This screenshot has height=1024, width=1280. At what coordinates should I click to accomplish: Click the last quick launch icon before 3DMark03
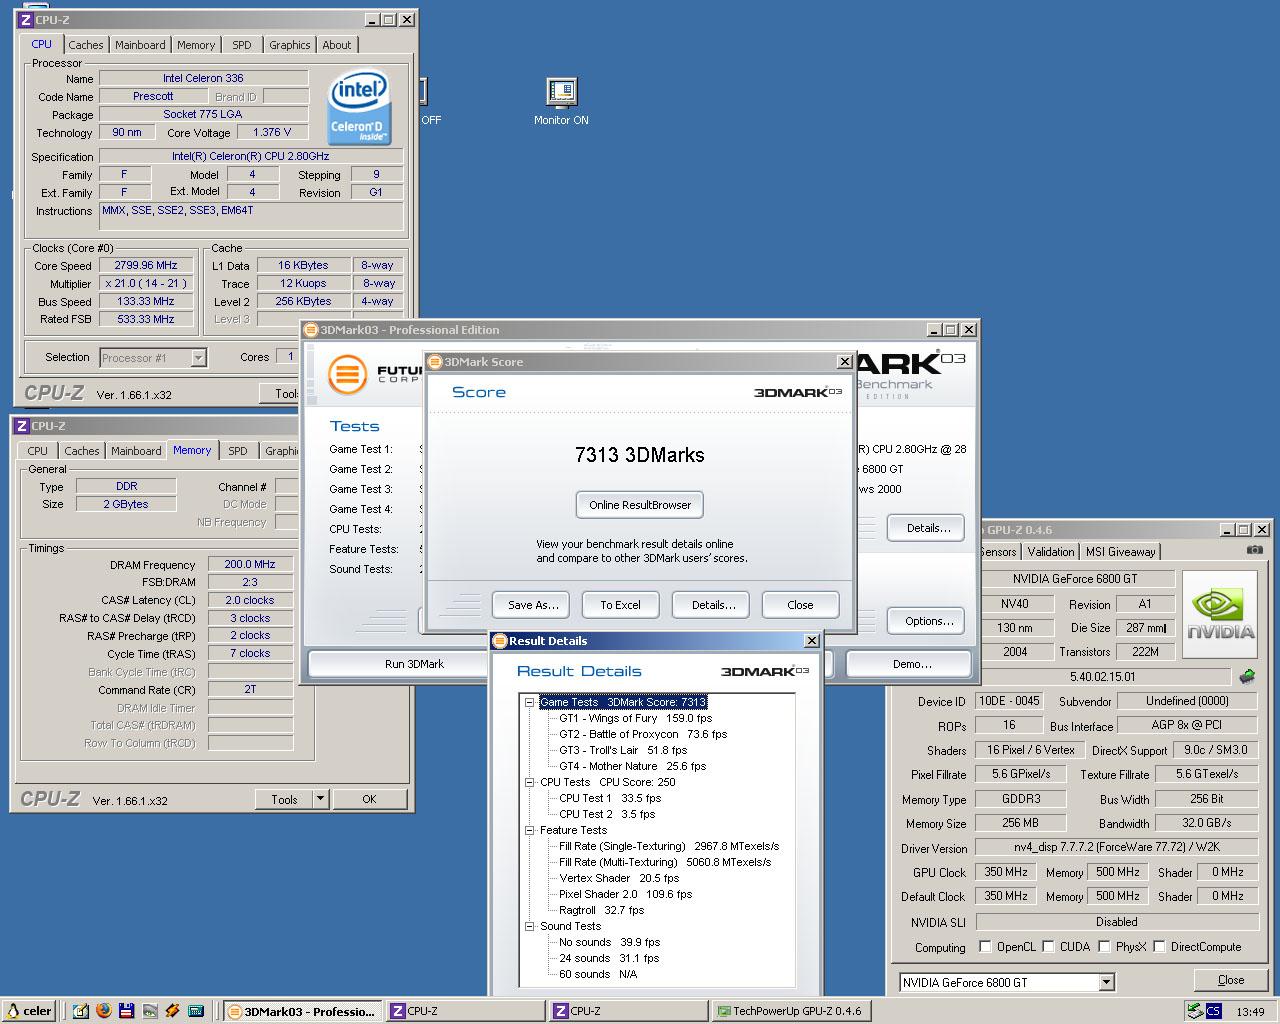(196, 1011)
